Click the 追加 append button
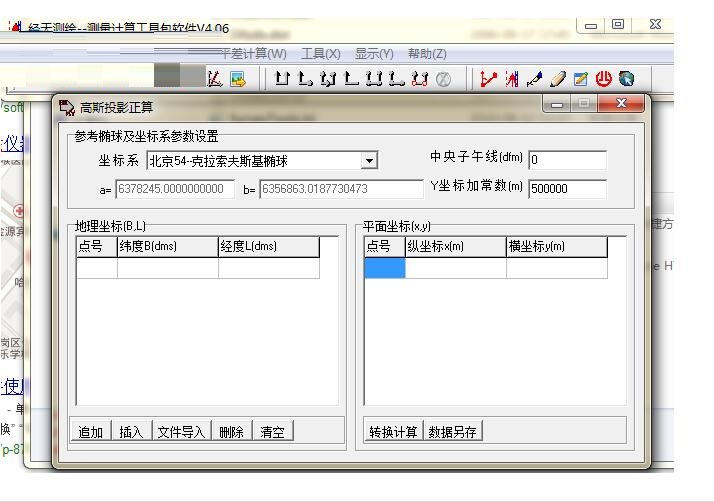This screenshot has width=714, height=502. point(91,432)
